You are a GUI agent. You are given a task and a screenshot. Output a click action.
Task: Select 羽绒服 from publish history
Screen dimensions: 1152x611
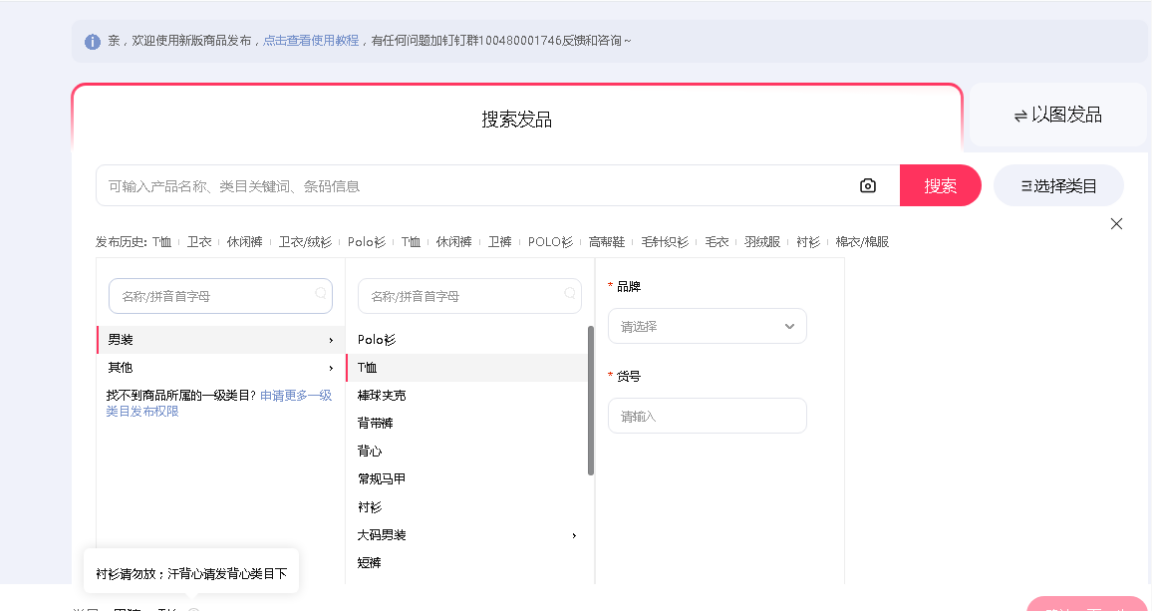coord(762,242)
